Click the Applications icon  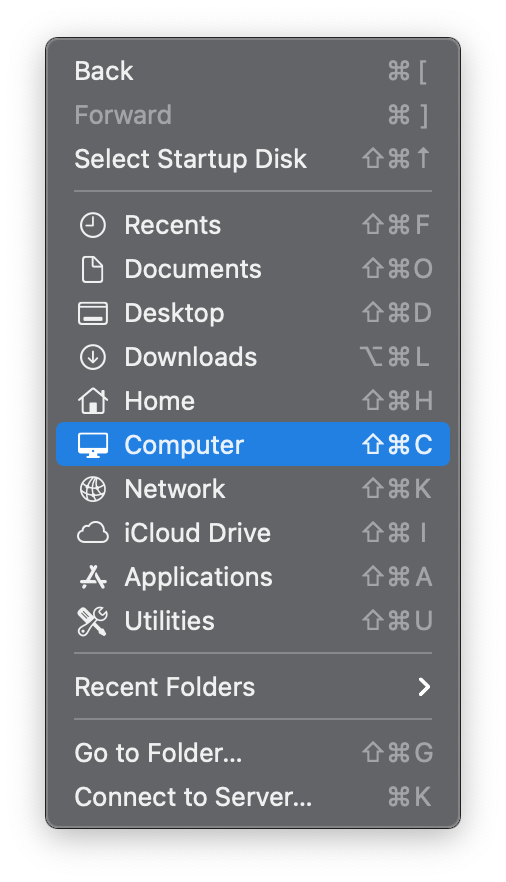click(92, 577)
